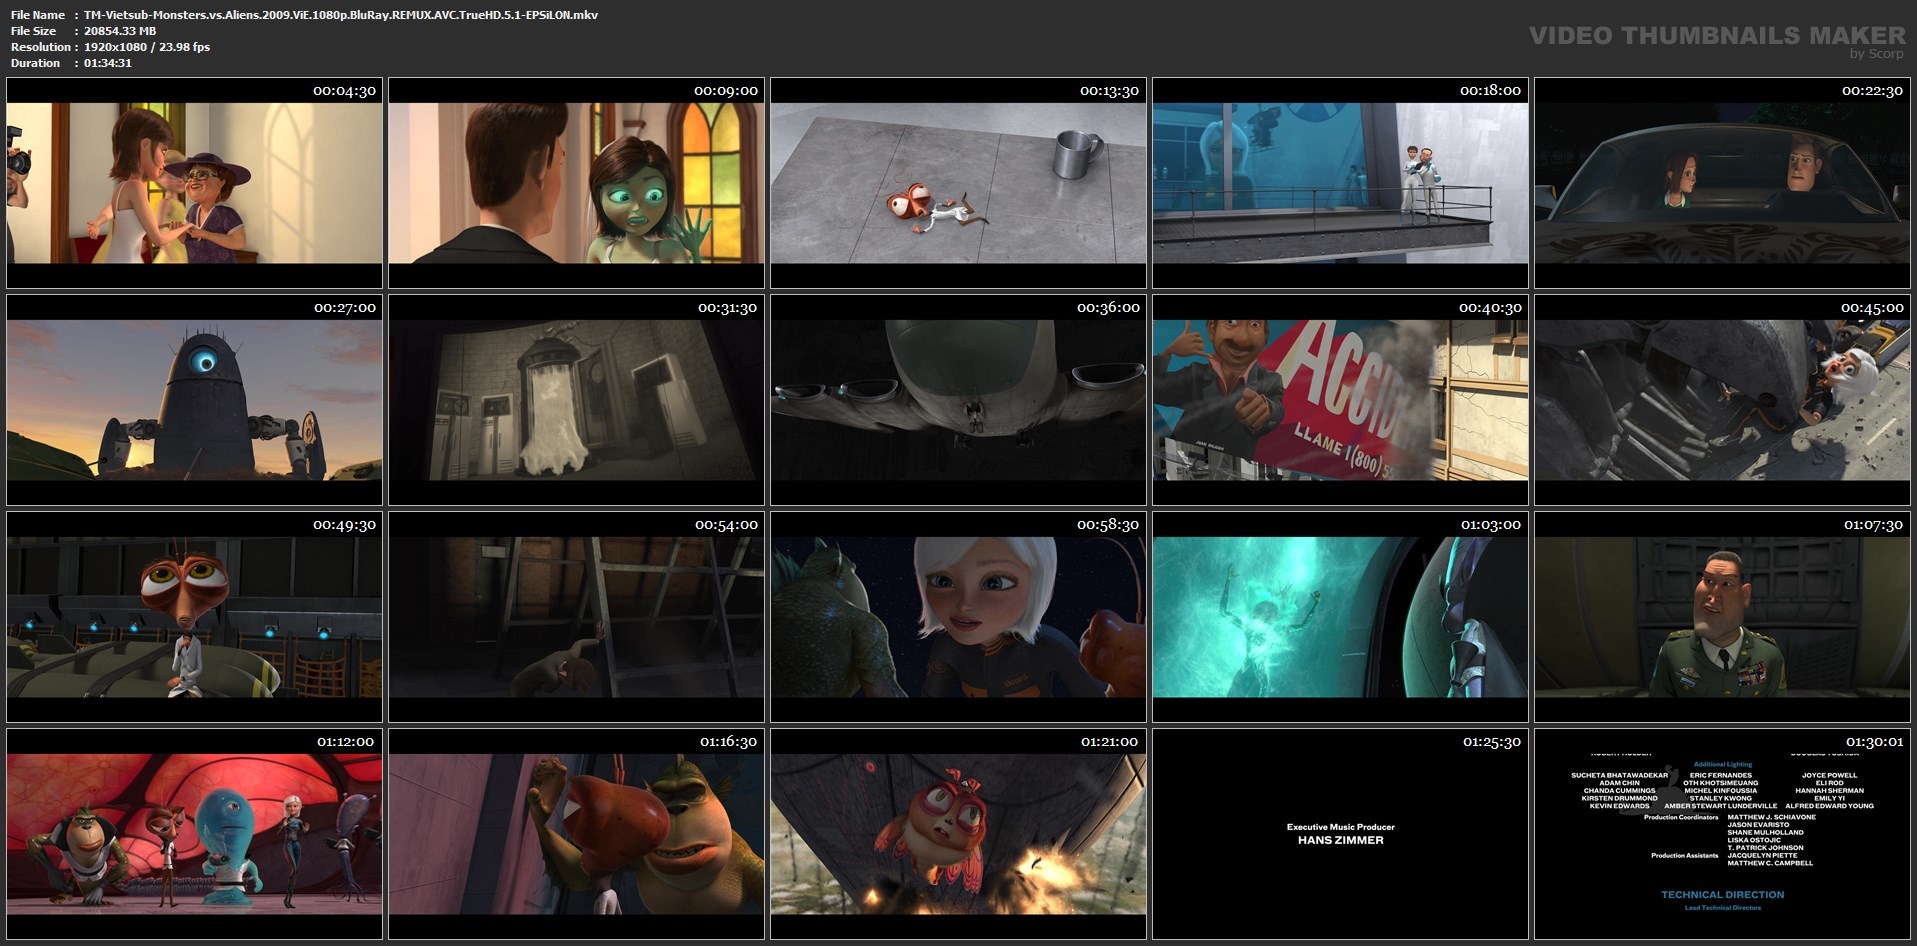
Task: Select the 00:49:30 cockroach doctor thumbnail
Action: pos(194,617)
